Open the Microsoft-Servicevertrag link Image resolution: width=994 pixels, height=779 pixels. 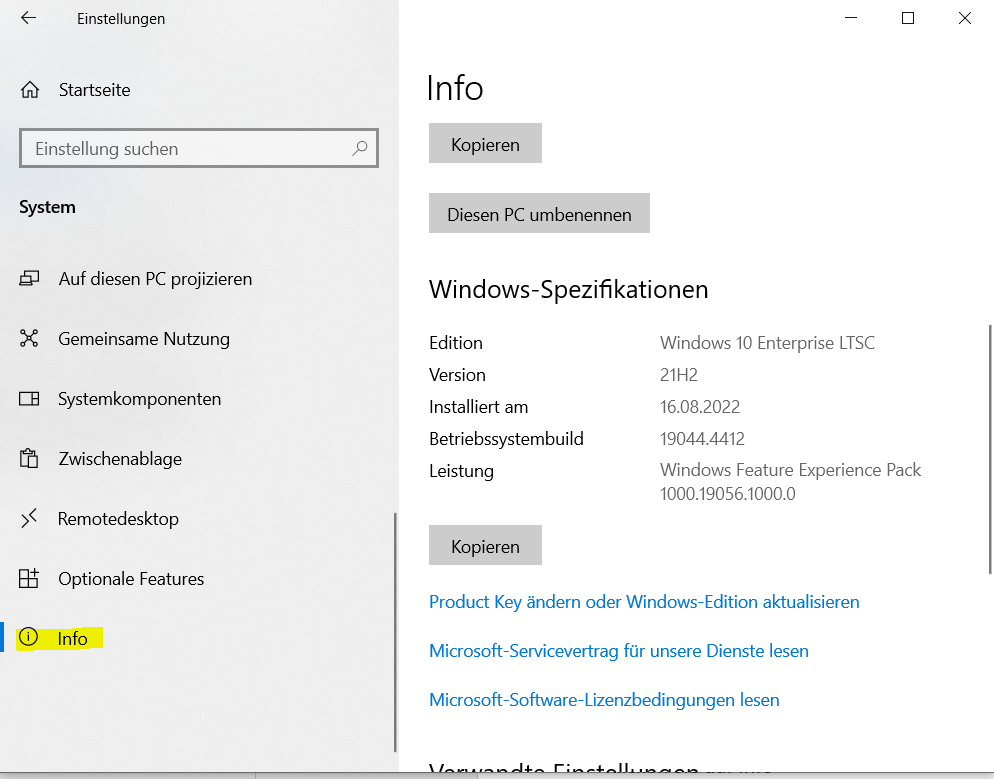pos(618,651)
